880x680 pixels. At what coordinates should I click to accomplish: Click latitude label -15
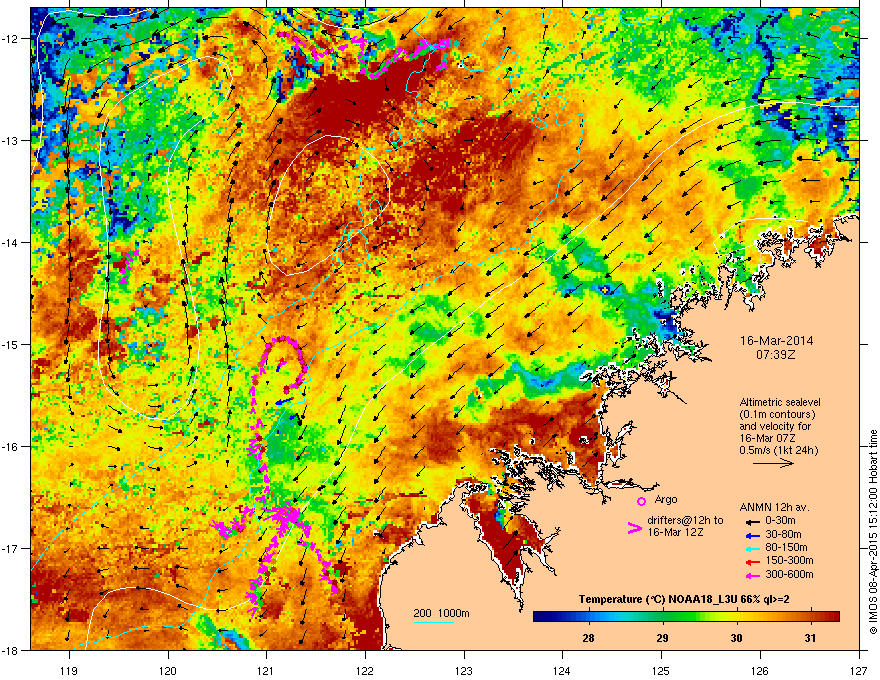click(11, 344)
